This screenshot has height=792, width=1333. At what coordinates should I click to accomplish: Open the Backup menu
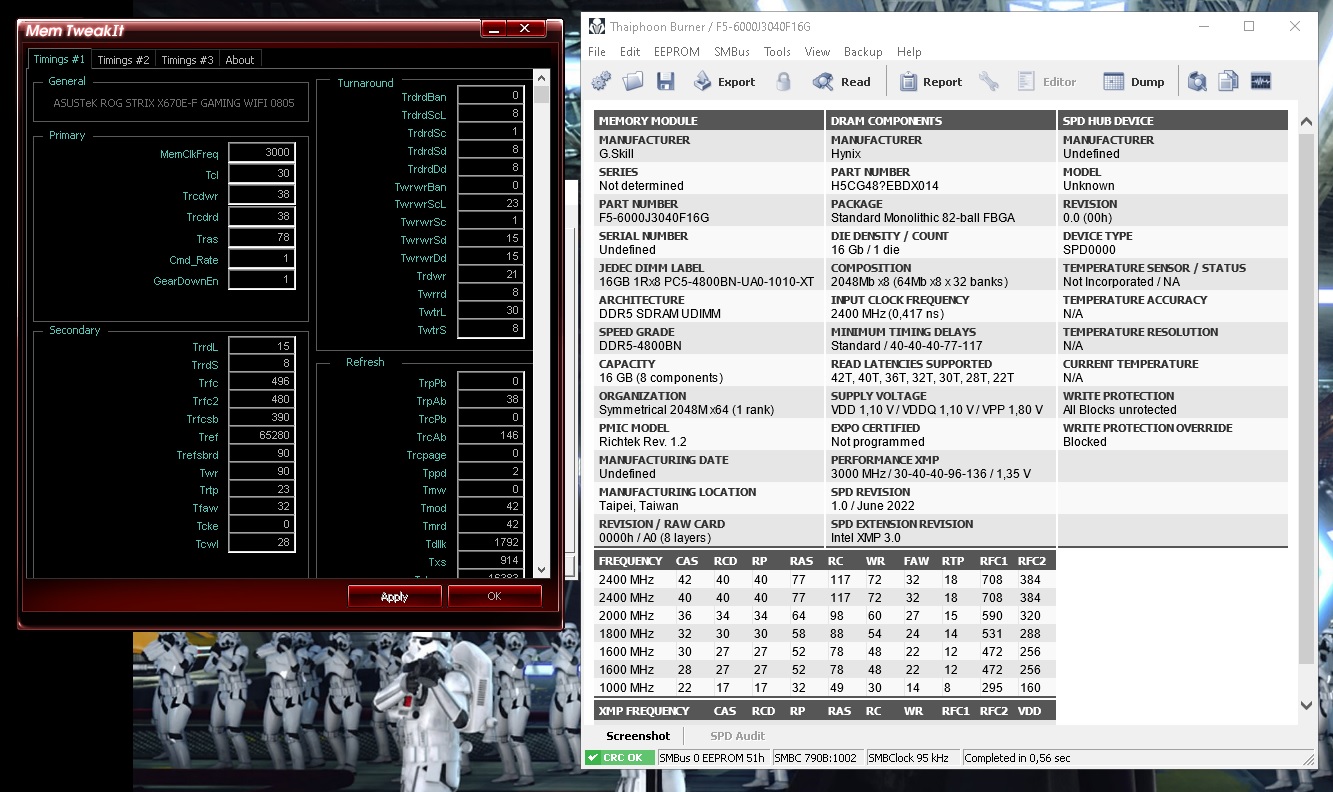(x=863, y=52)
